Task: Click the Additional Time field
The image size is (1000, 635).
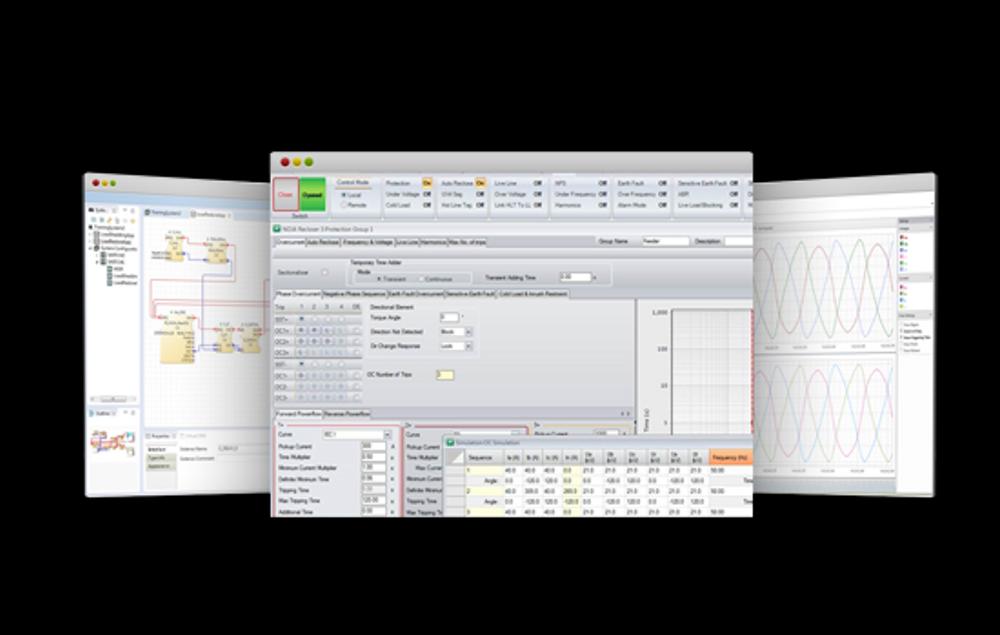Action: (374, 511)
